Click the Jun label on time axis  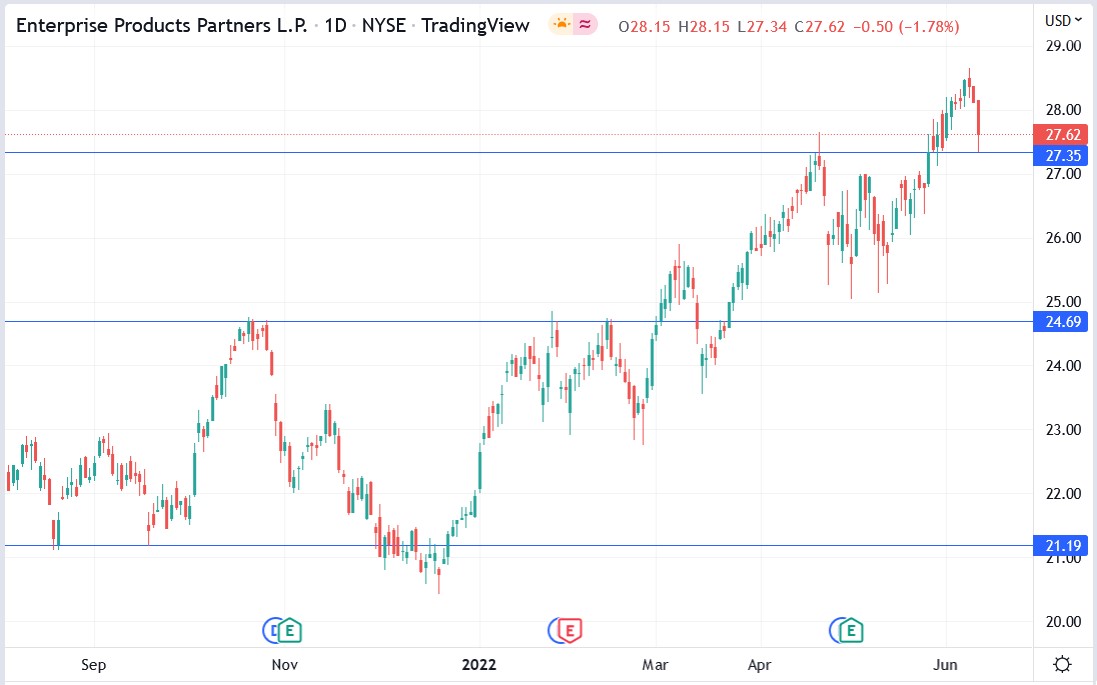[945, 665]
